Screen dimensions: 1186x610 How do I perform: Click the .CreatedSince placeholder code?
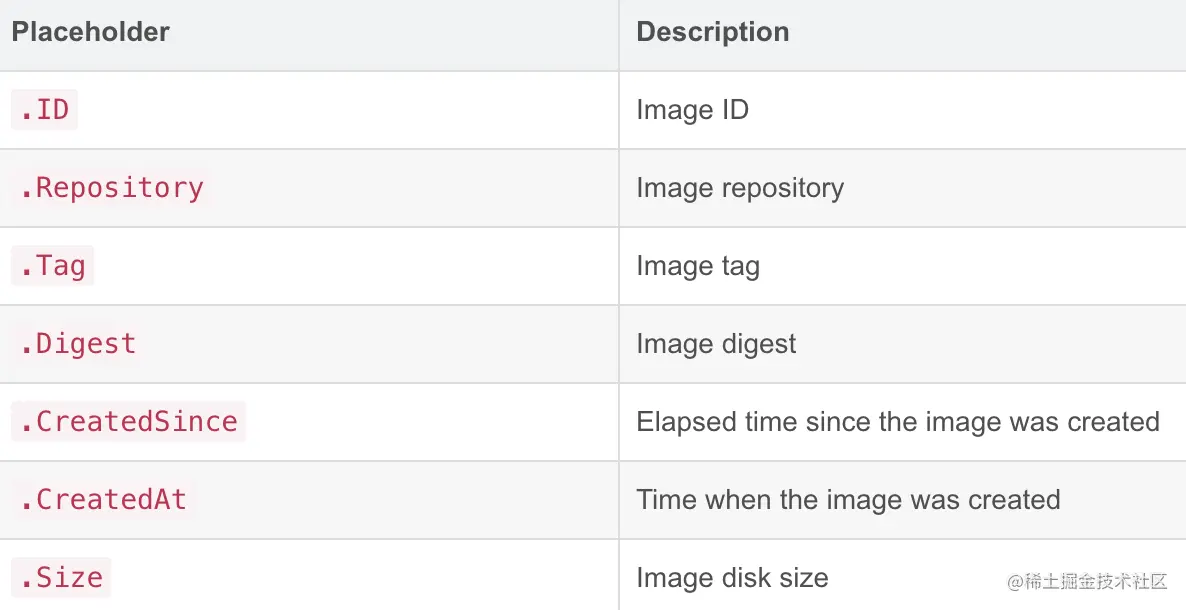(x=128, y=422)
